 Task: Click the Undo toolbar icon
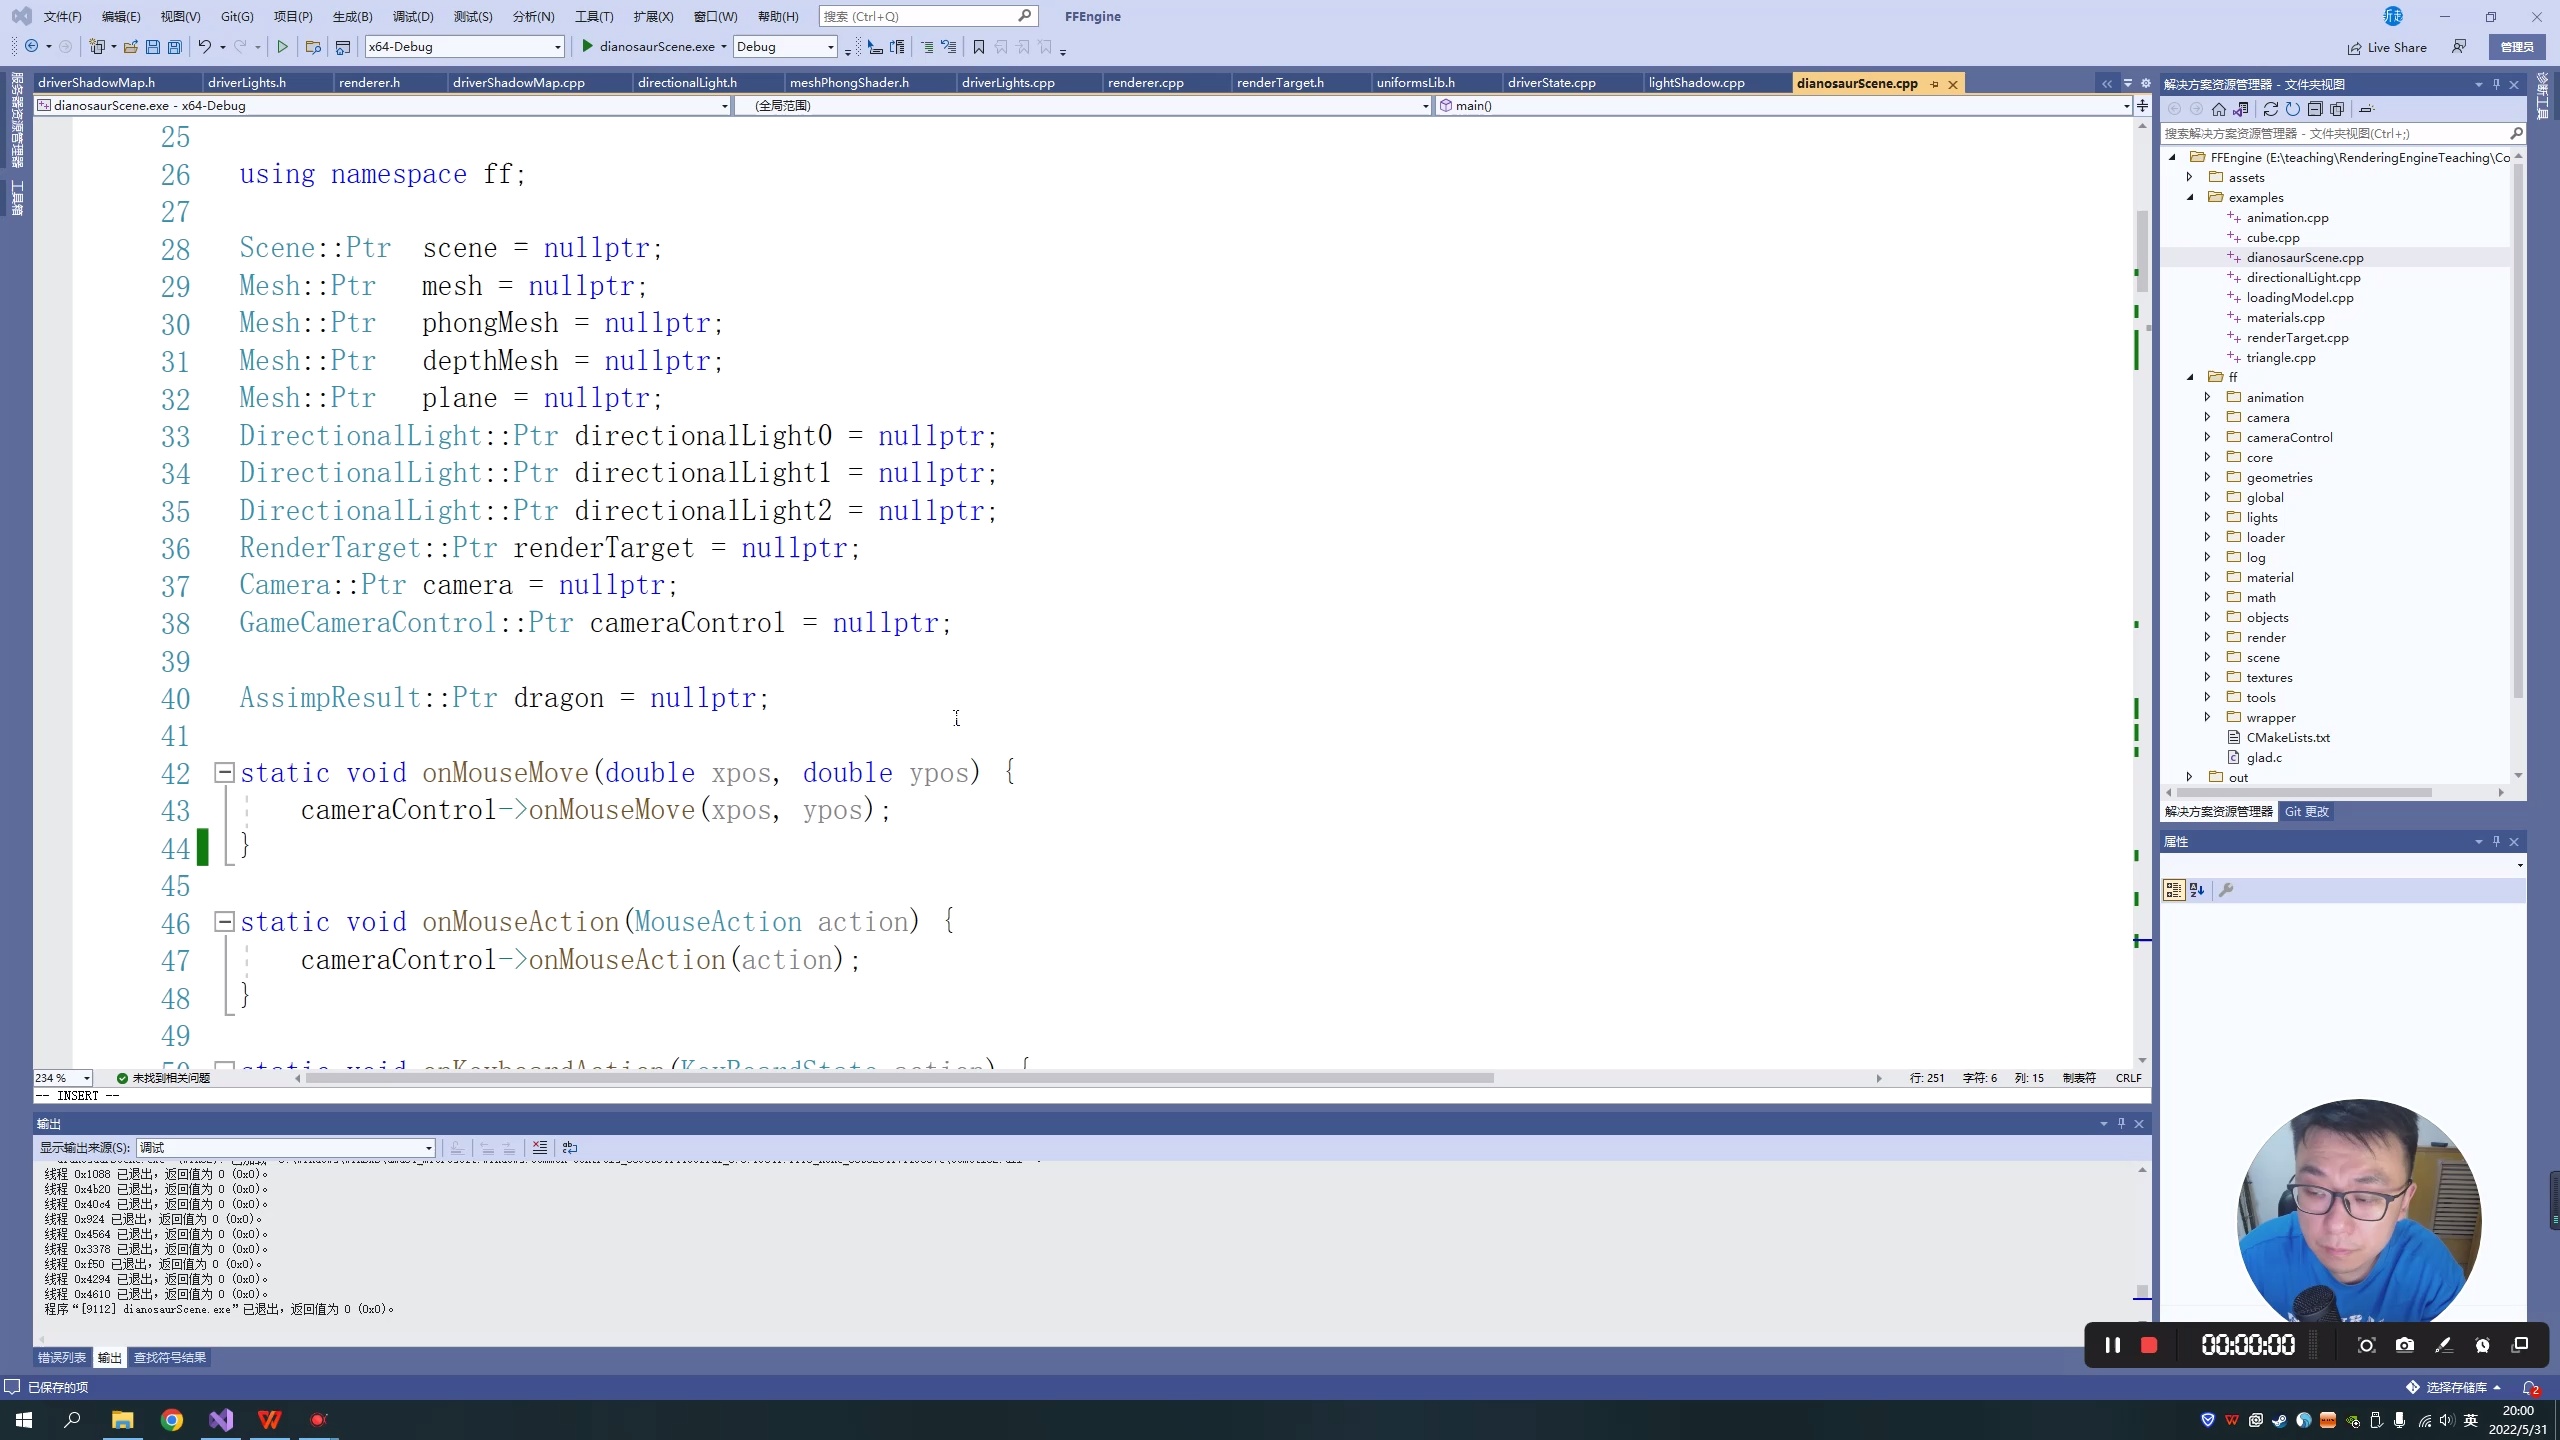coord(205,47)
